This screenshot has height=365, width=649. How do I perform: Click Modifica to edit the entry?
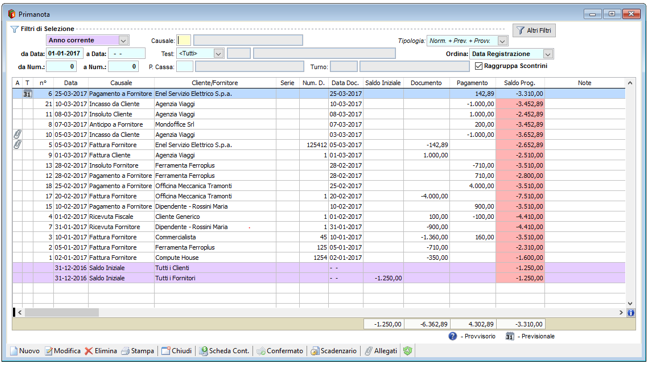pyautogui.click(x=62, y=351)
